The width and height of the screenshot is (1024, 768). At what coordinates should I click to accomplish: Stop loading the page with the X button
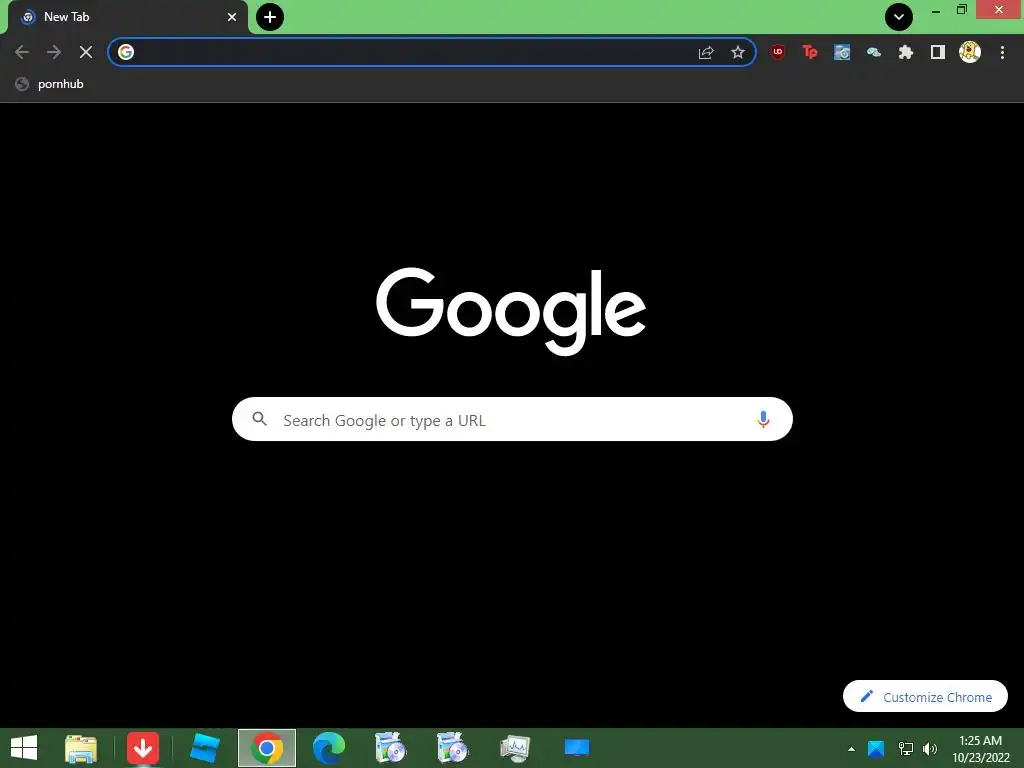86,52
